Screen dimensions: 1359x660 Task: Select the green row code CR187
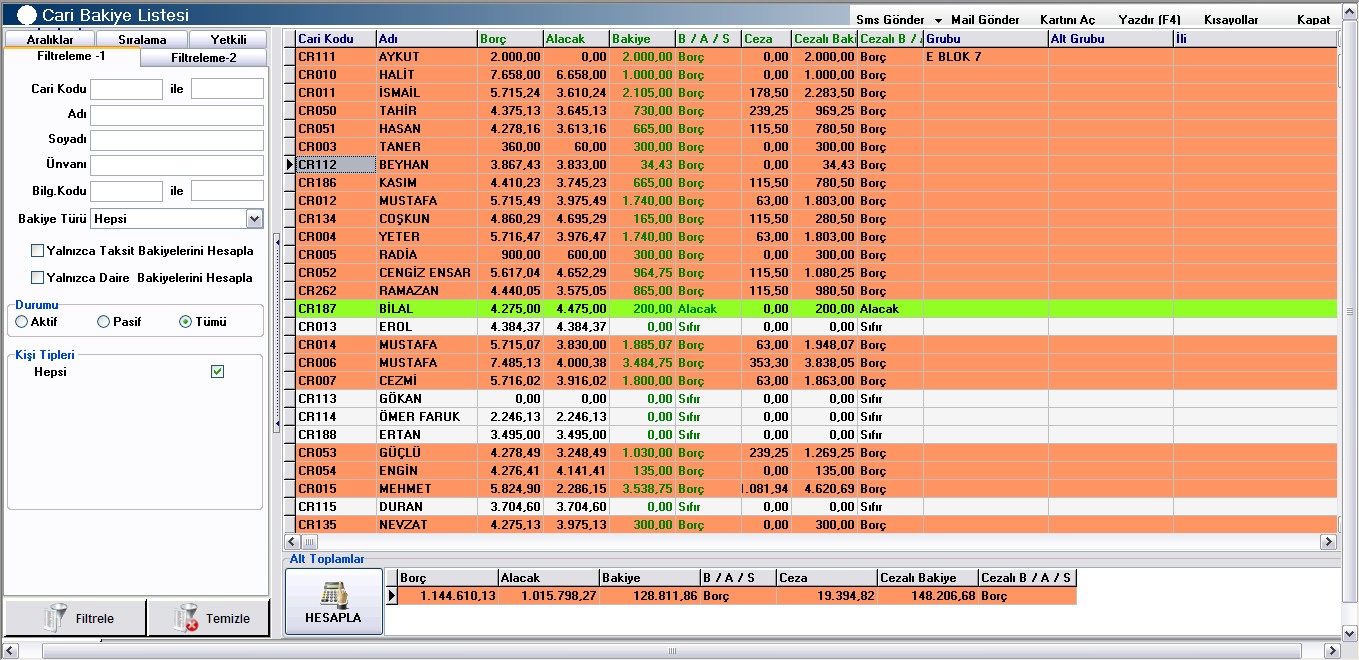coord(336,309)
